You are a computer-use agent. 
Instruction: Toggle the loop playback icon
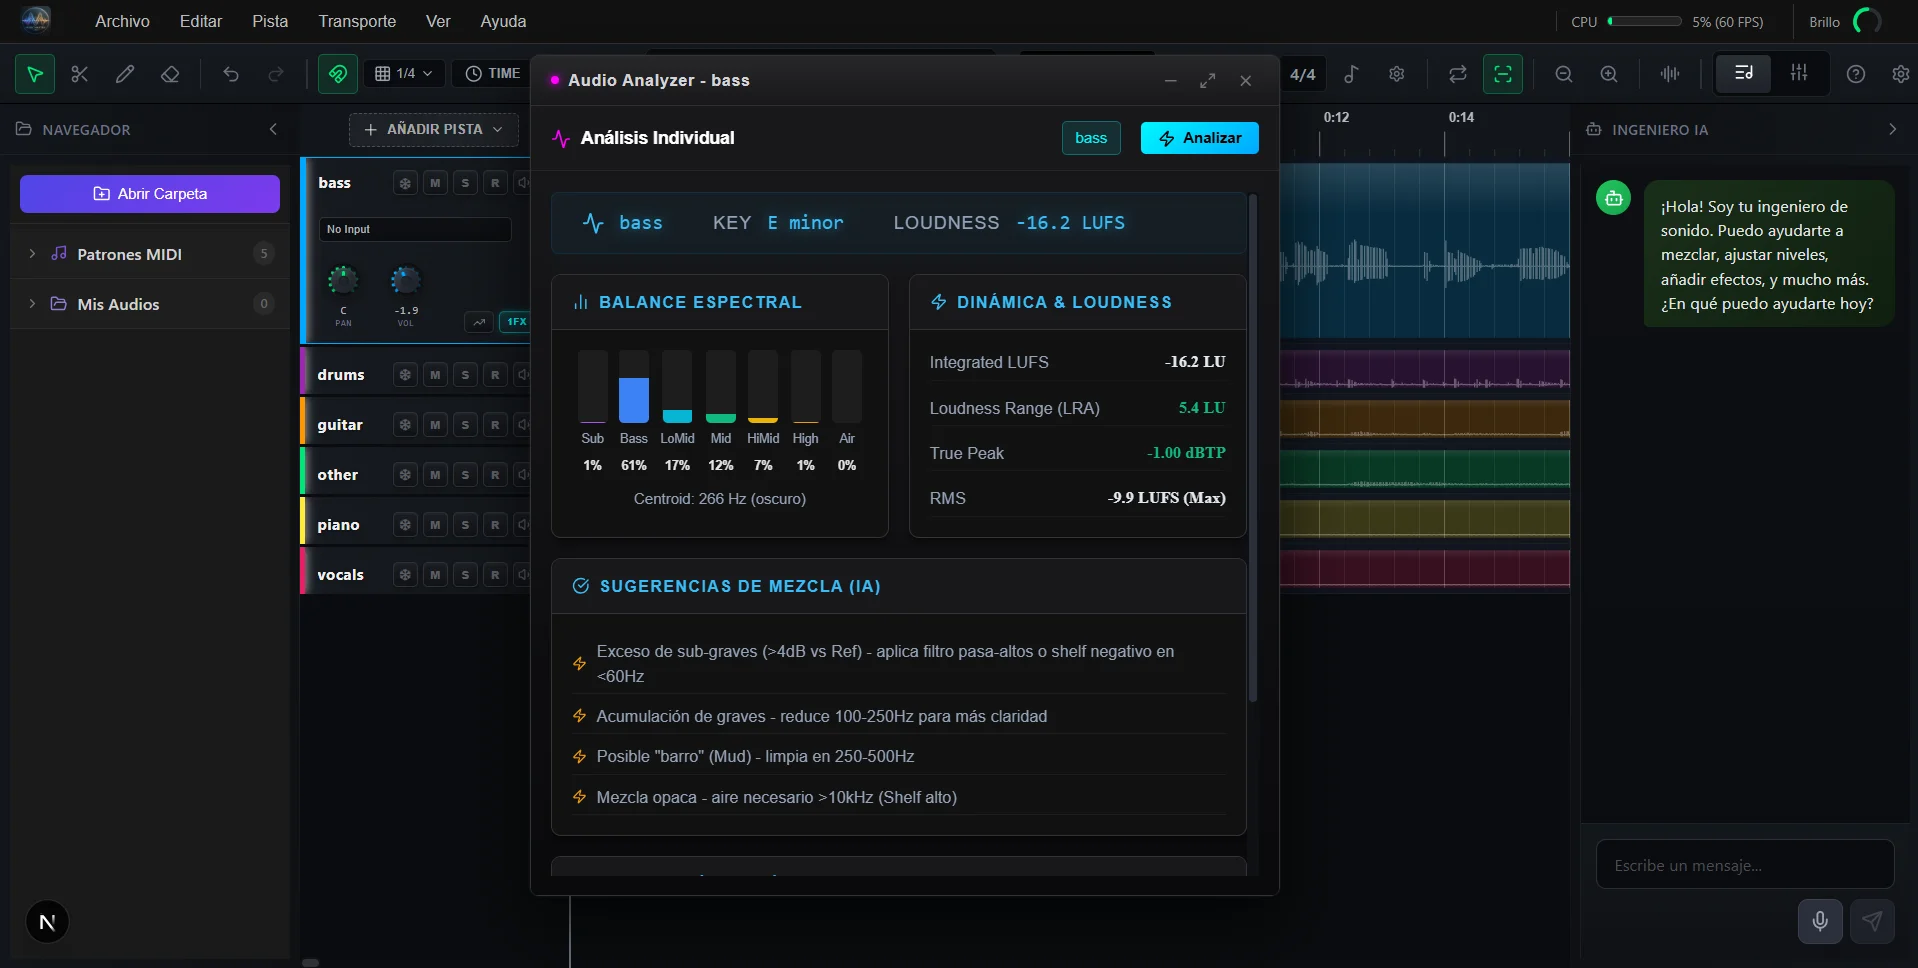(x=1457, y=74)
